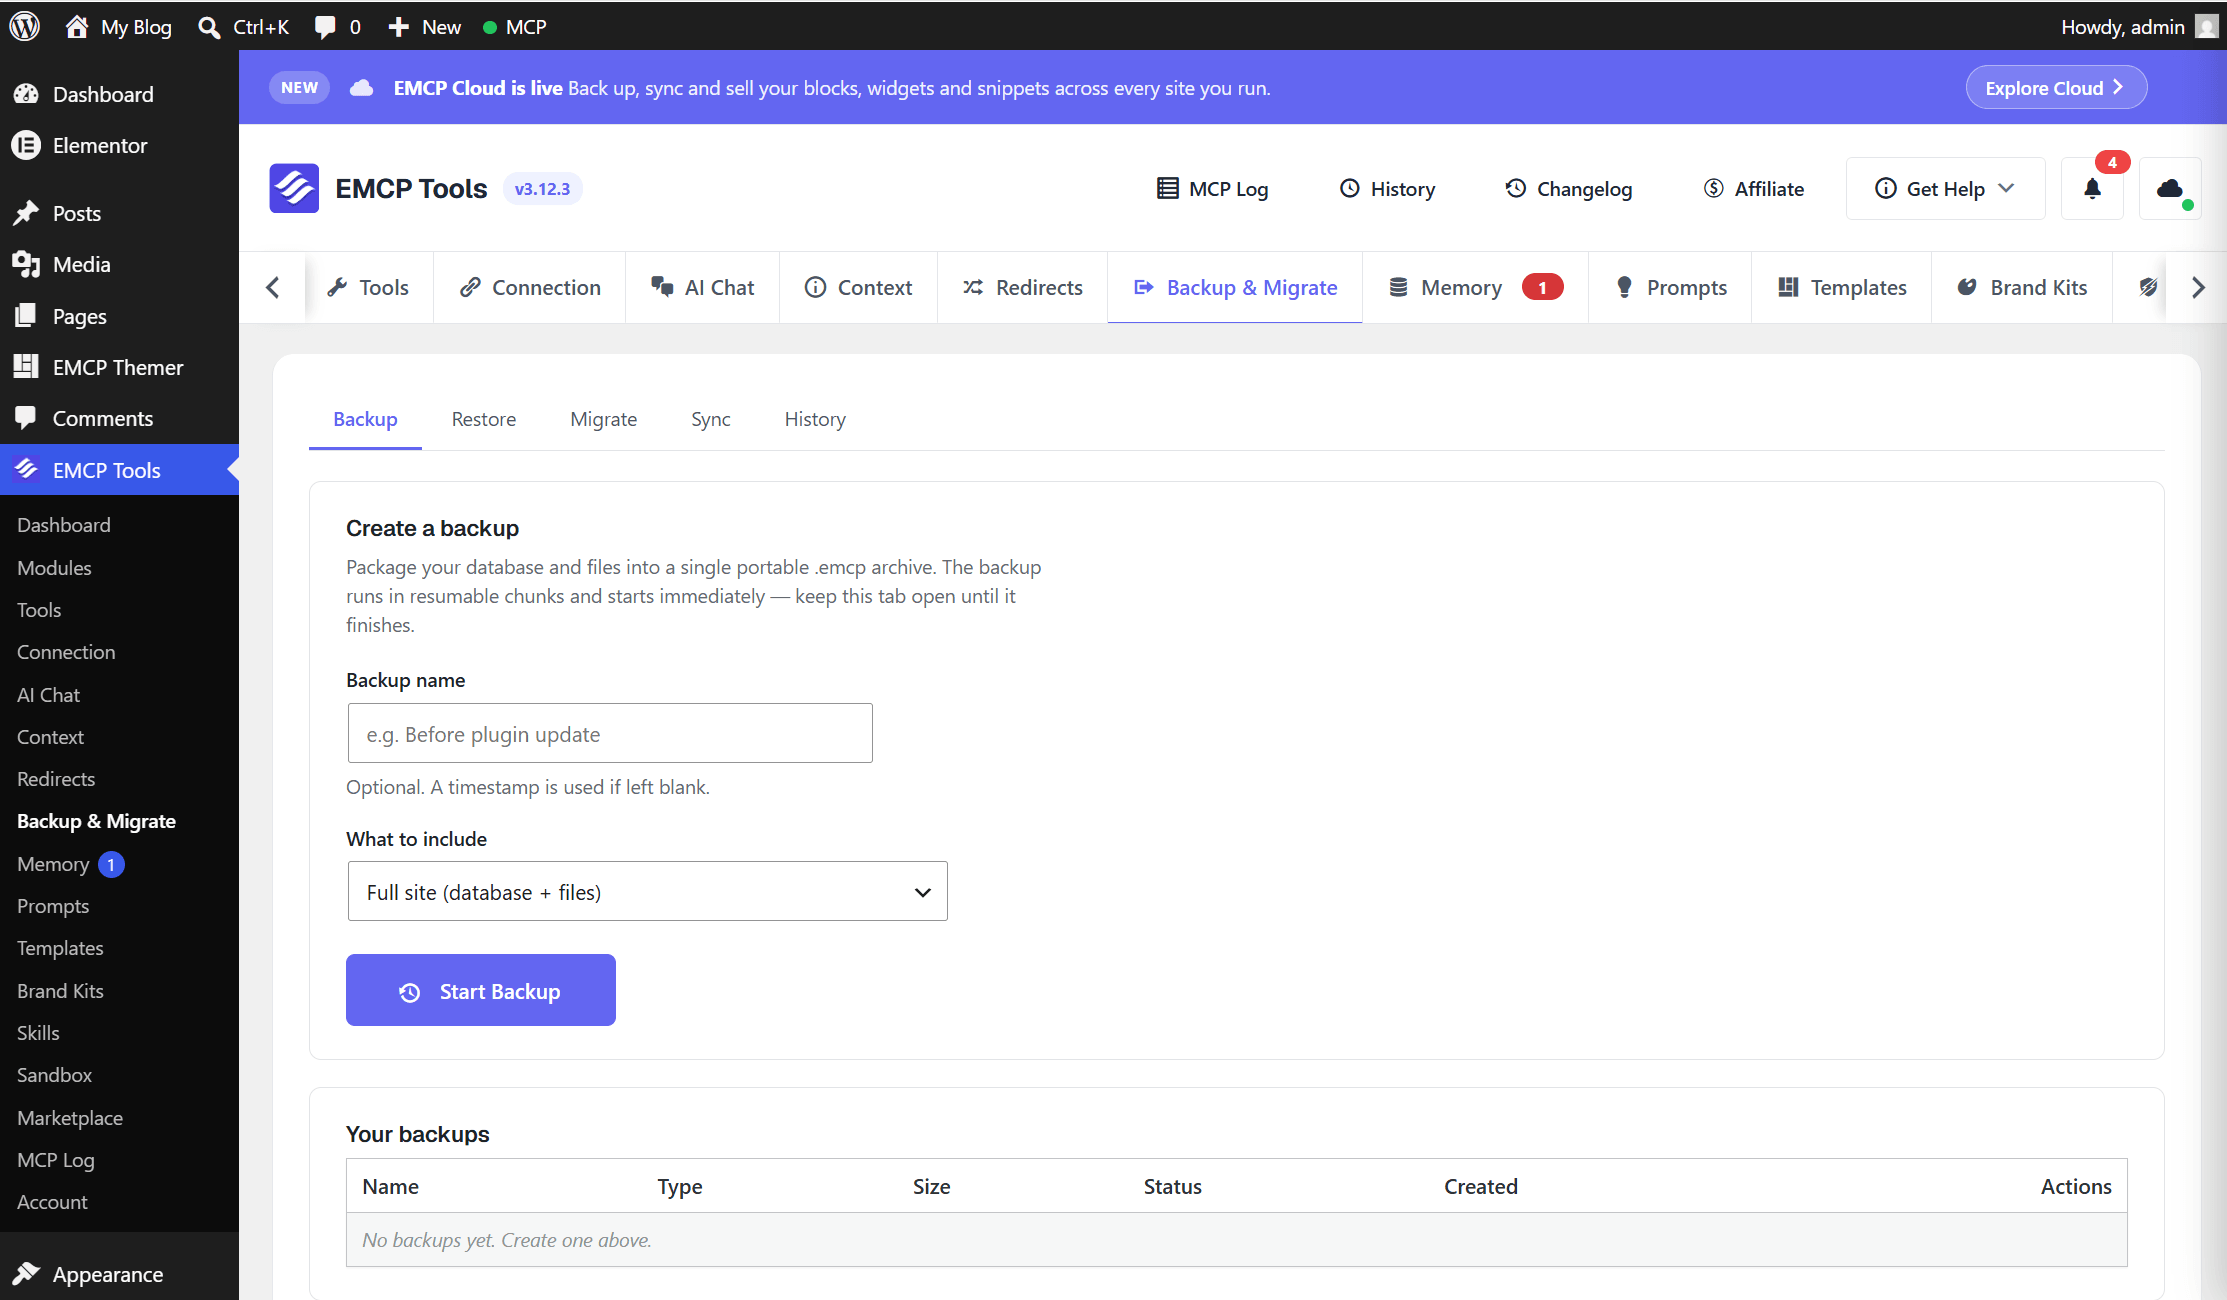Viewport: 2227px width, 1300px height.
Task: Open Modules submenu item
Action: coord(54,567)
